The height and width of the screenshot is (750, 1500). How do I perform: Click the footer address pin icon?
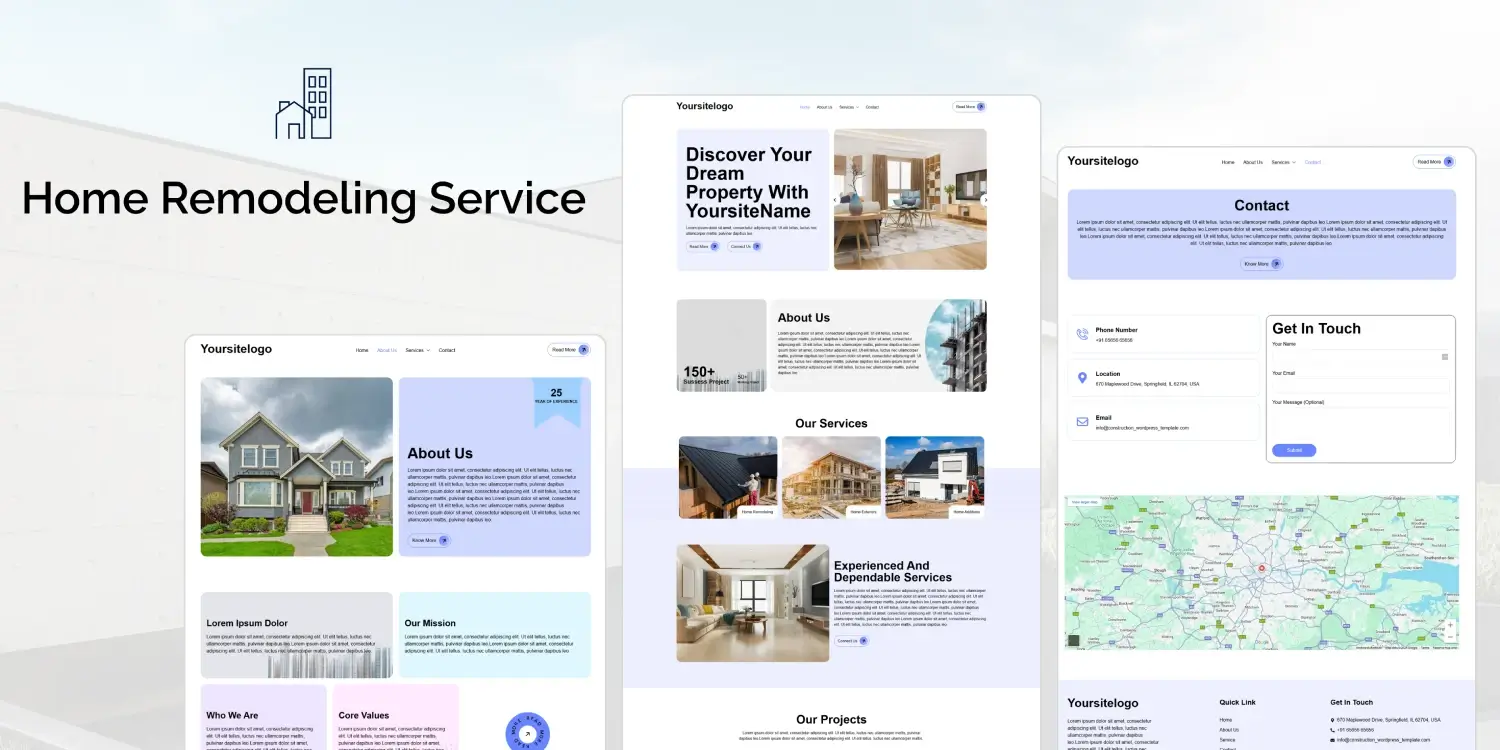point(1333,720)
